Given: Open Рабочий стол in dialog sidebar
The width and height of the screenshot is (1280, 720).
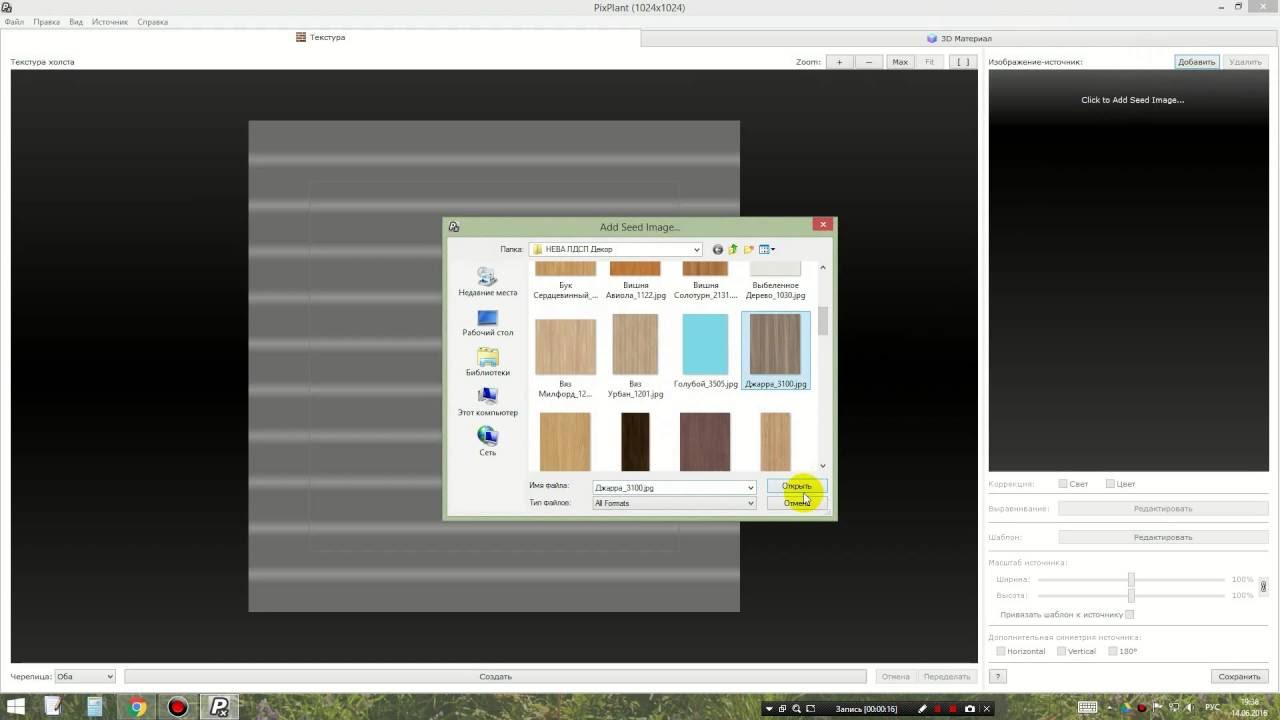Looking at the screenshot, I should 487,323.
